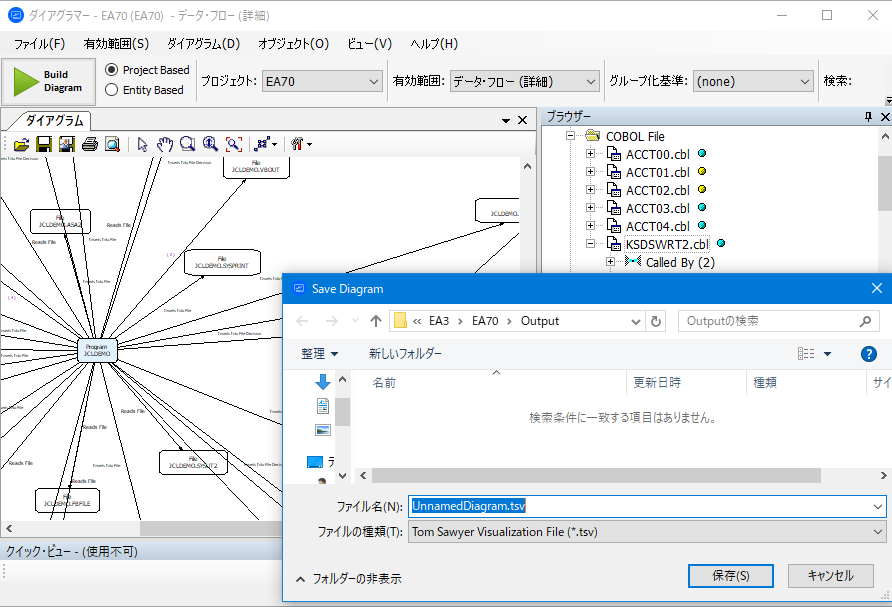The width and height of the screenshot is (892, 607).
Task: Click the COBOL File folder icon
Action: (x=593, y=135)
